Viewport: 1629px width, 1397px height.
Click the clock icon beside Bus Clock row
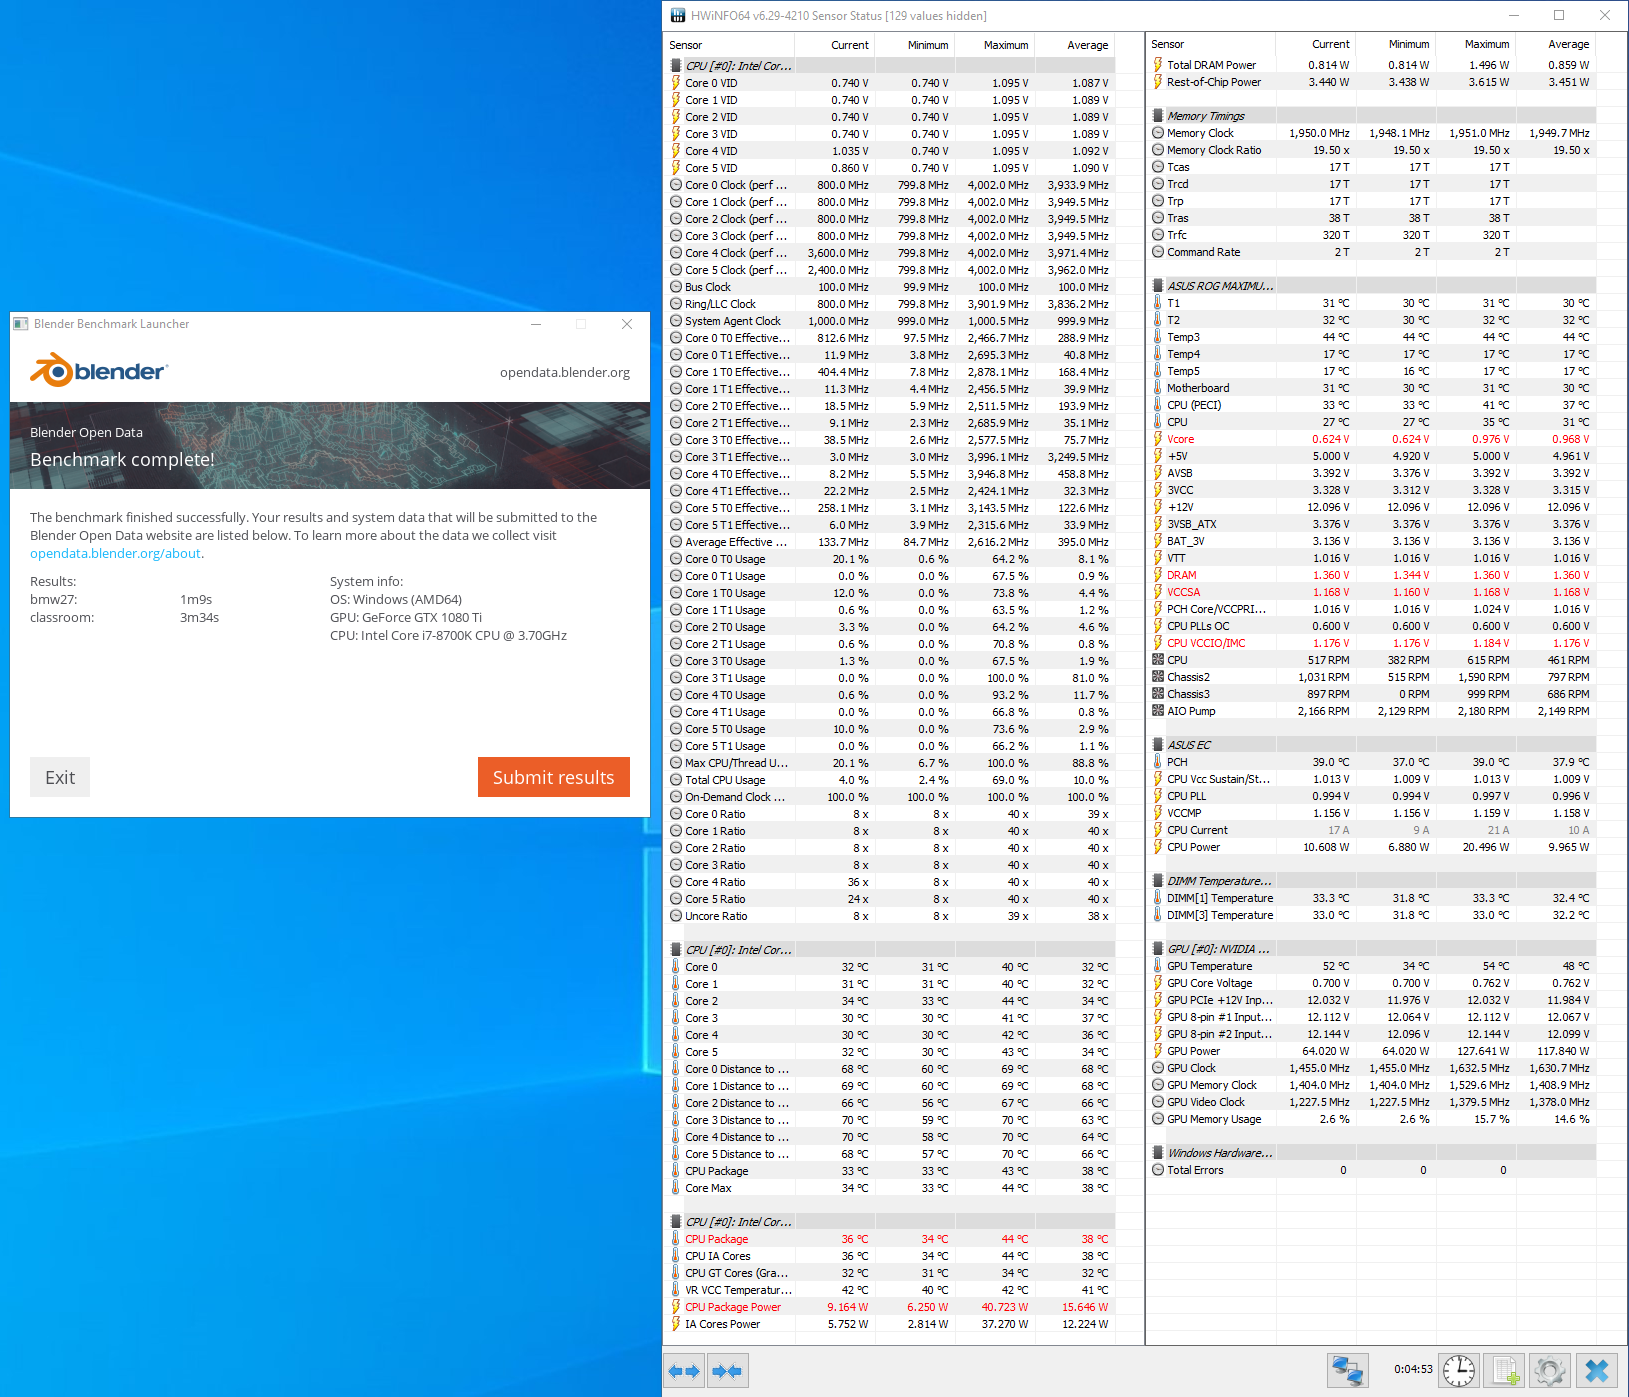[x=676, y=287]
